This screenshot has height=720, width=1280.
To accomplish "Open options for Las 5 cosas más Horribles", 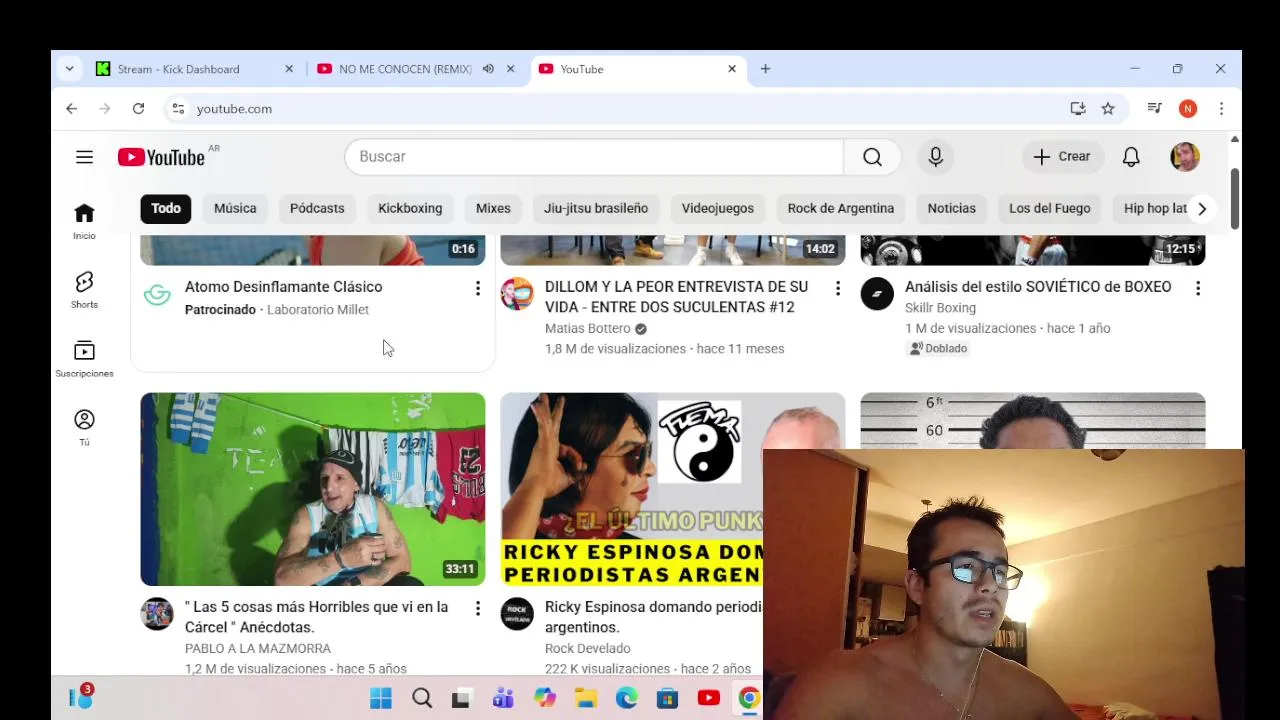I will pyautogui.click(x=477, y=608).
